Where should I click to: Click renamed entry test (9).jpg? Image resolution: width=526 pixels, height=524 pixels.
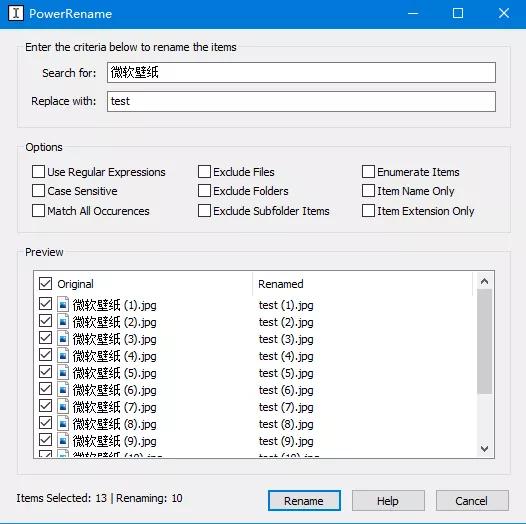click(x=286, y=441)
